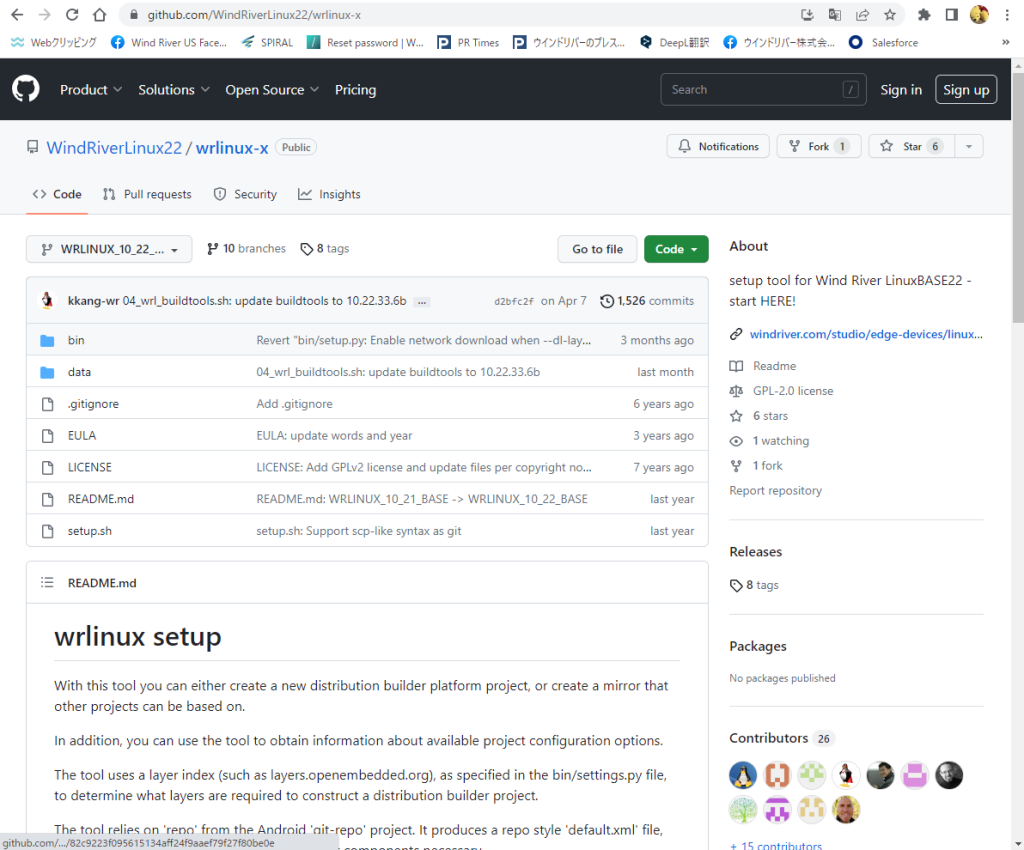View the 8 tags of the repository
This screenshot has height=850, width=1024.
tap(324, 248)
